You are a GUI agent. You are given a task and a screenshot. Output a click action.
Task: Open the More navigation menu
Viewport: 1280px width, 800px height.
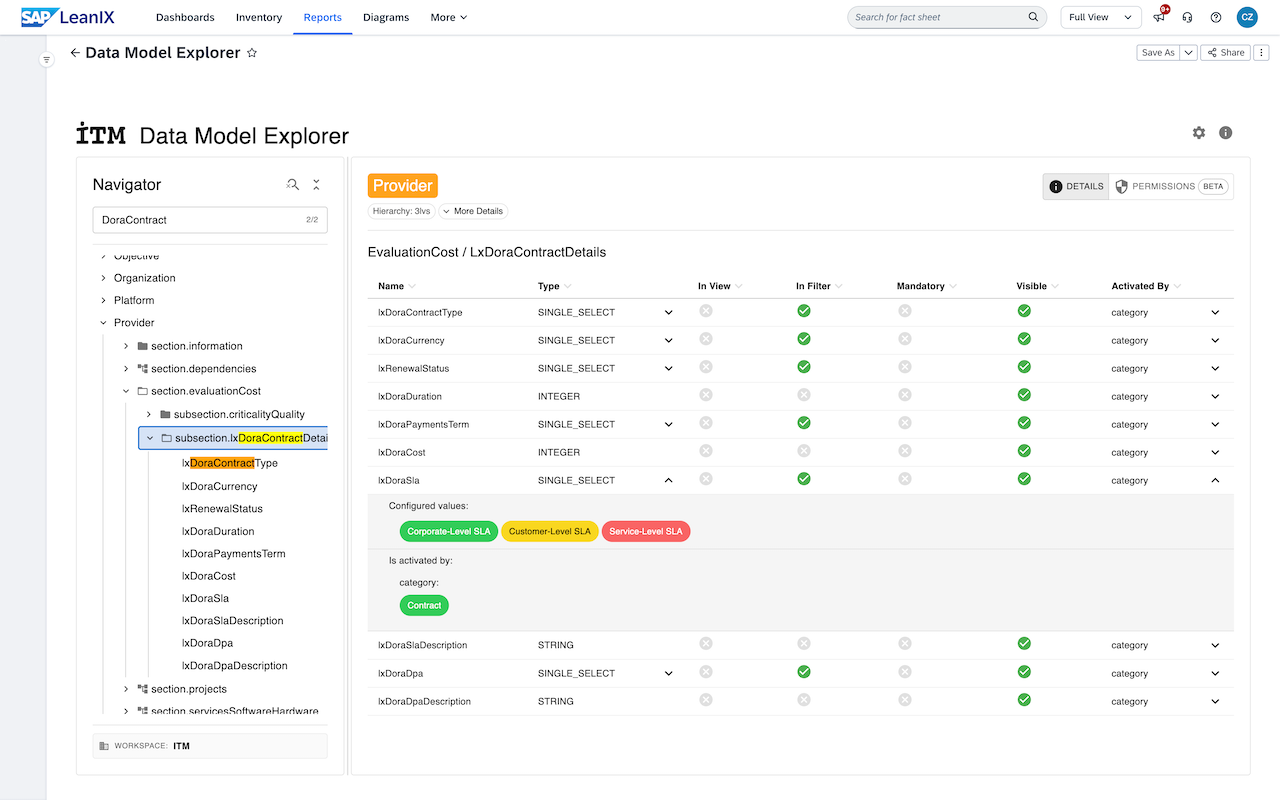tap(449, 17)
